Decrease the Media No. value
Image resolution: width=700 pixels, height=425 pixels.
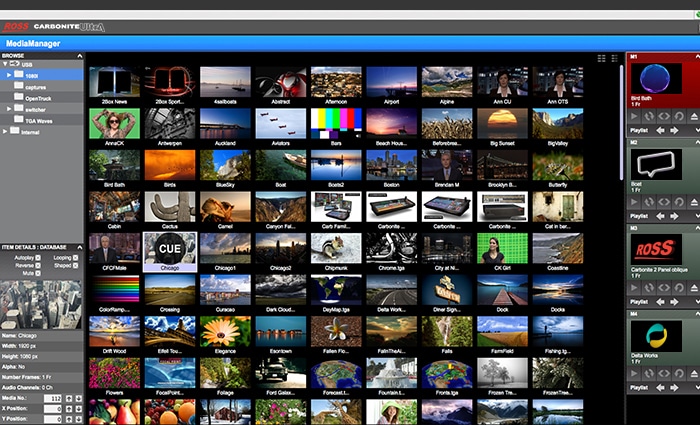79,398
